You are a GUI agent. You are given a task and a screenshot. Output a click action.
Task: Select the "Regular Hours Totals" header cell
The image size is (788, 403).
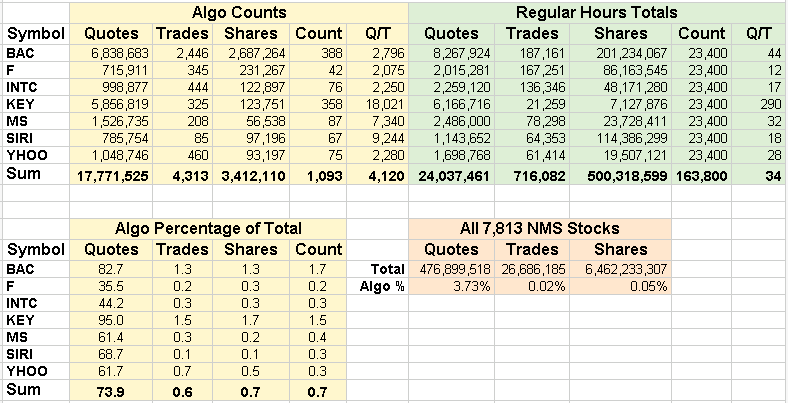596,13
